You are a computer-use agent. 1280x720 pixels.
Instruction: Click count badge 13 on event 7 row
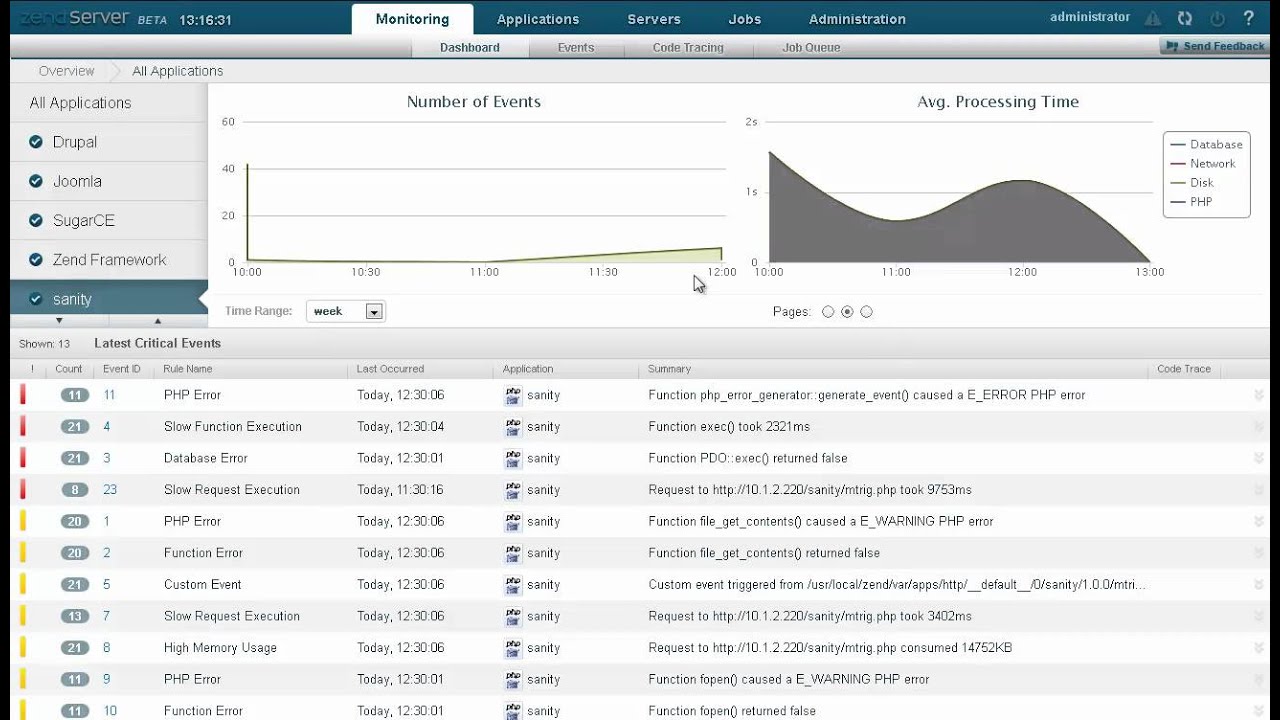coord(75,616)
